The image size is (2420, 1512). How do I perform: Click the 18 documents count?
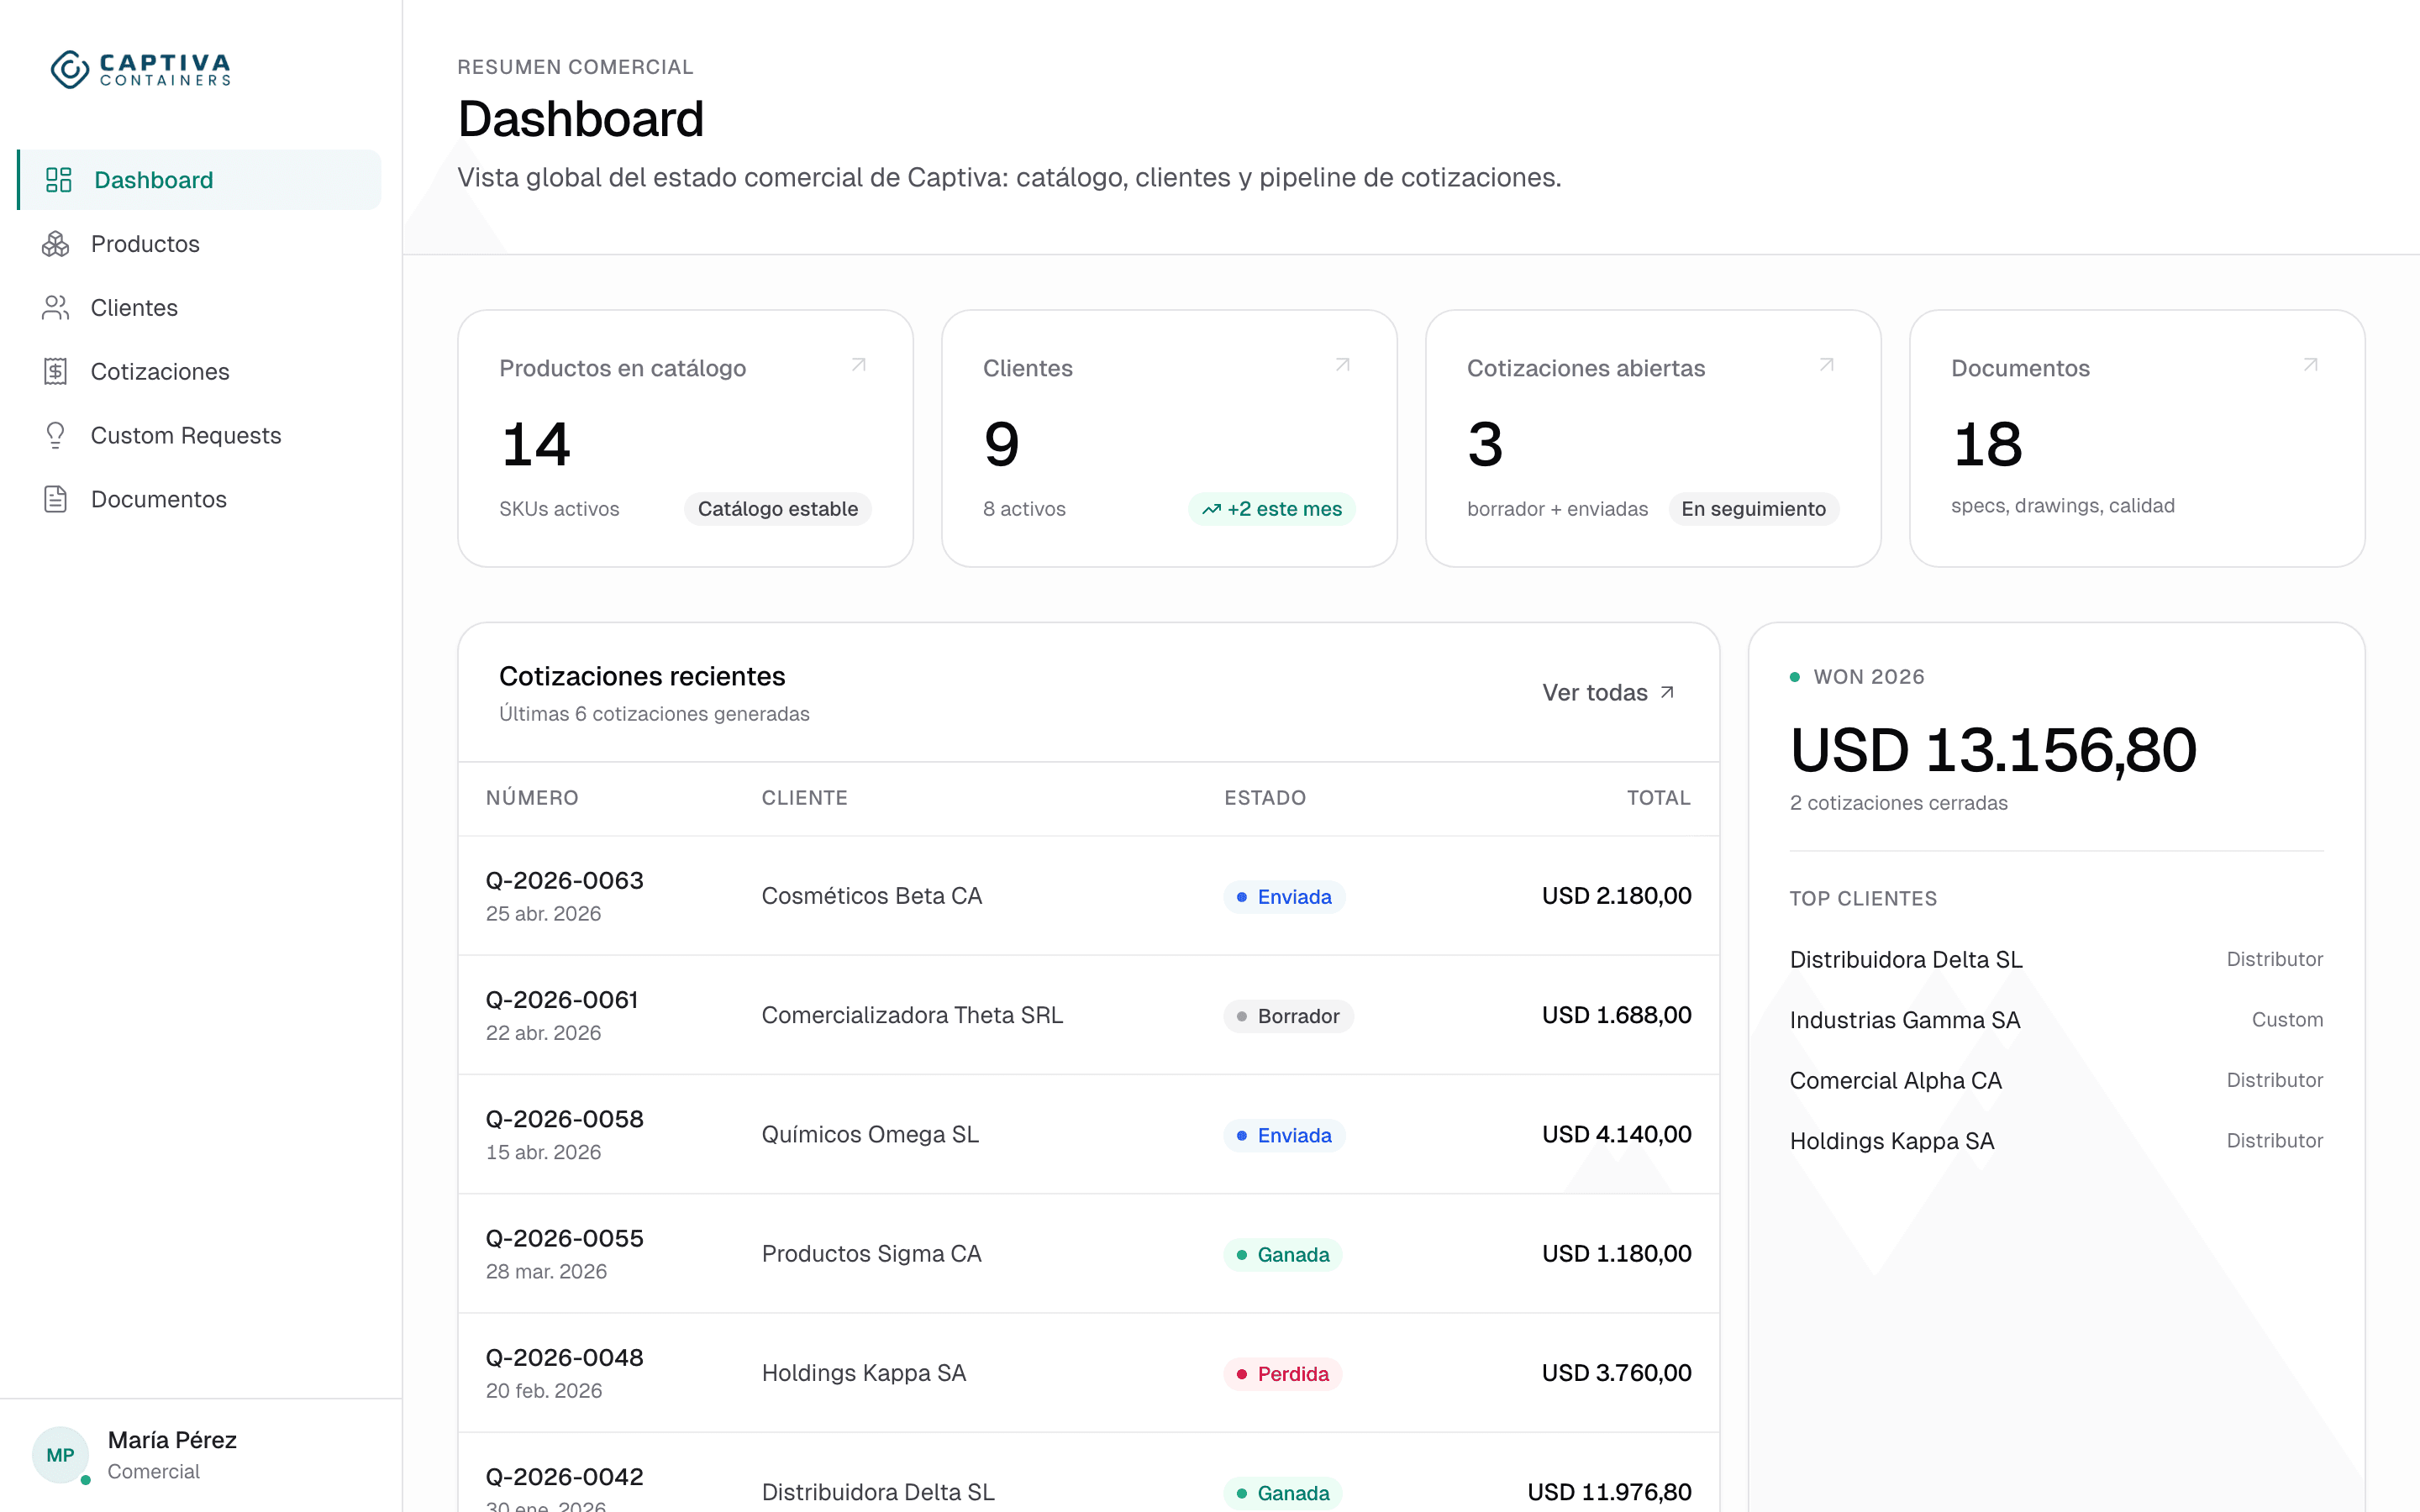click(1988, 445)
